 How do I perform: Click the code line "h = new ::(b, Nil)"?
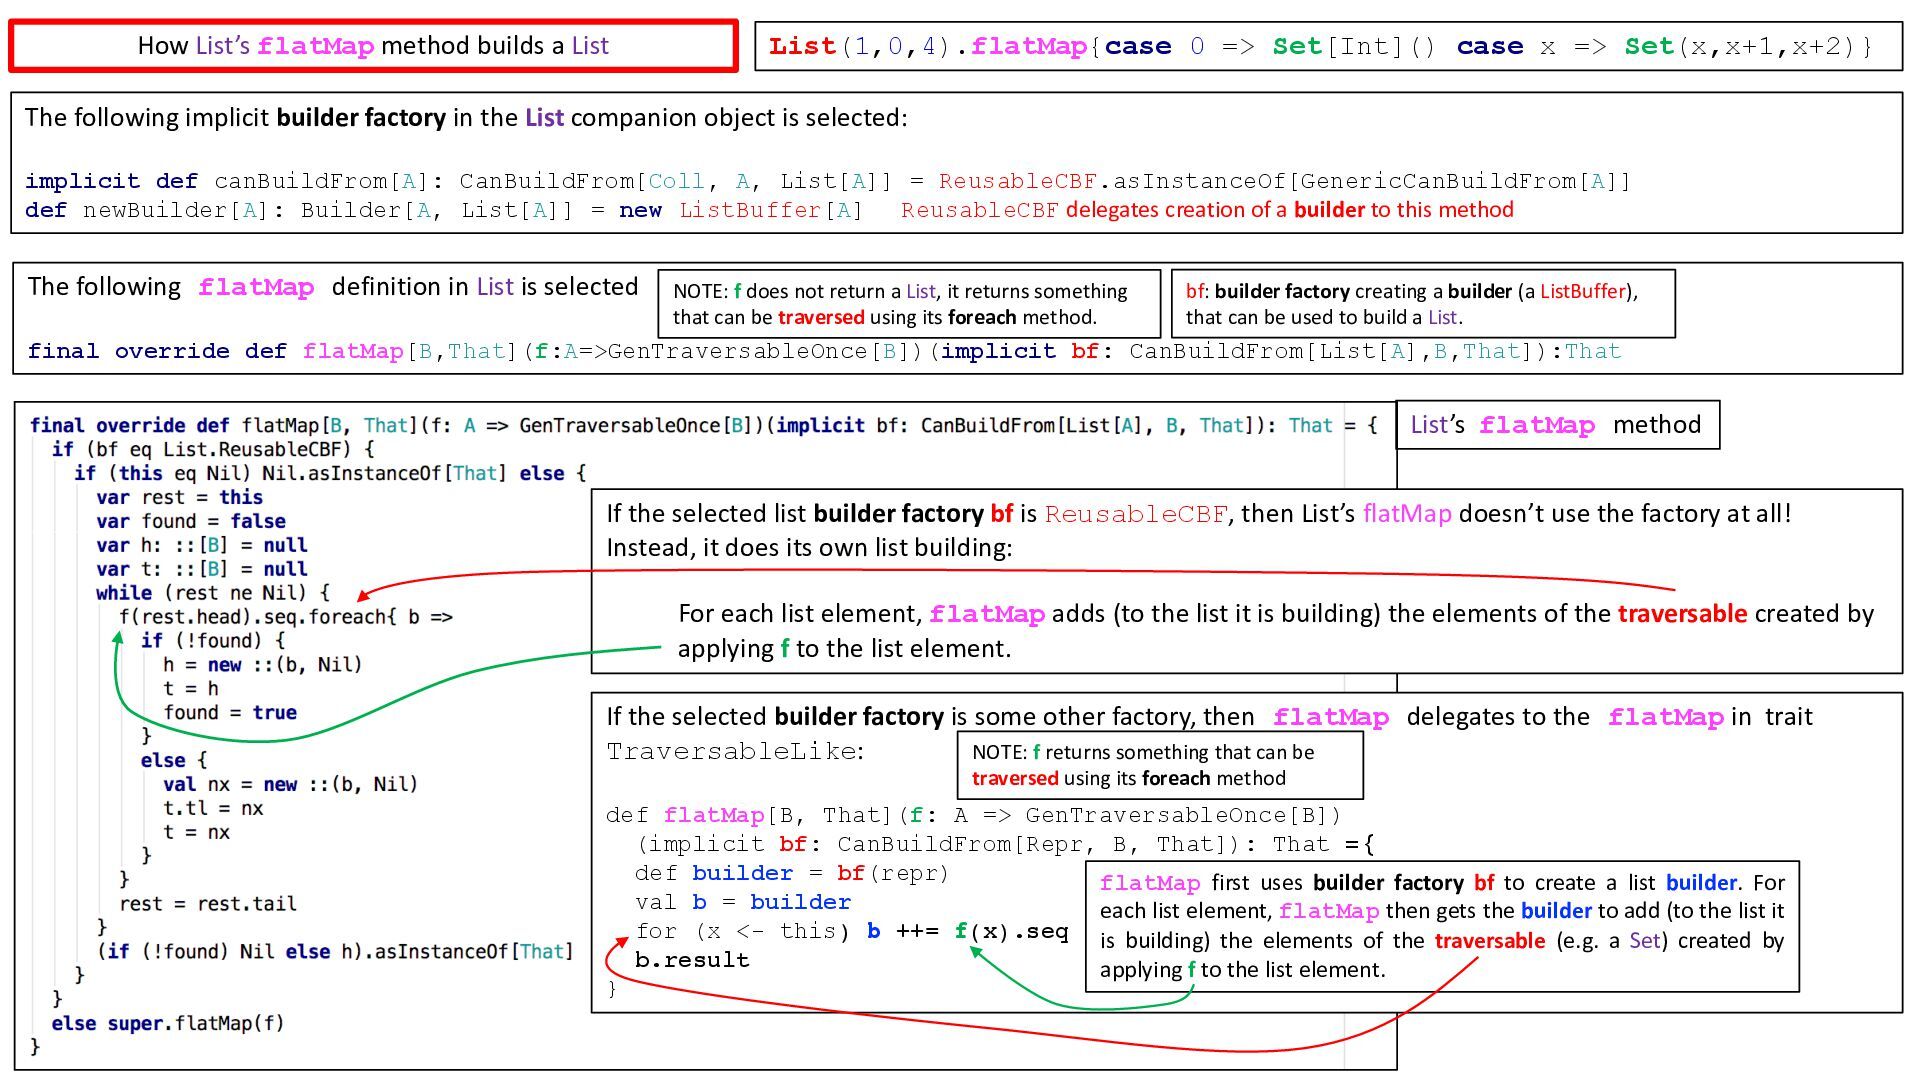click(x=263, y=664)
